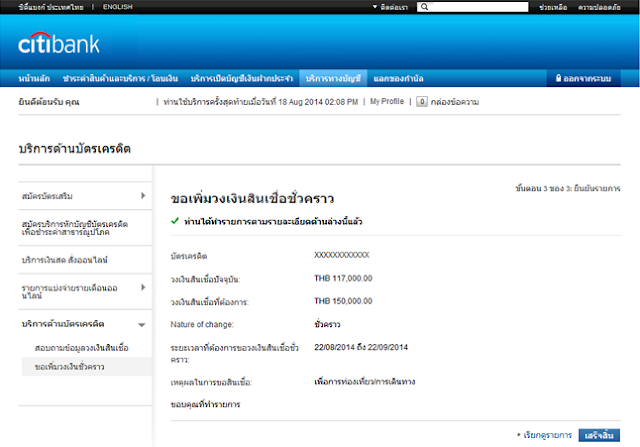Click the green confirmation checkmark
This screenshot has width=640, height=447.
click(175, 221)
